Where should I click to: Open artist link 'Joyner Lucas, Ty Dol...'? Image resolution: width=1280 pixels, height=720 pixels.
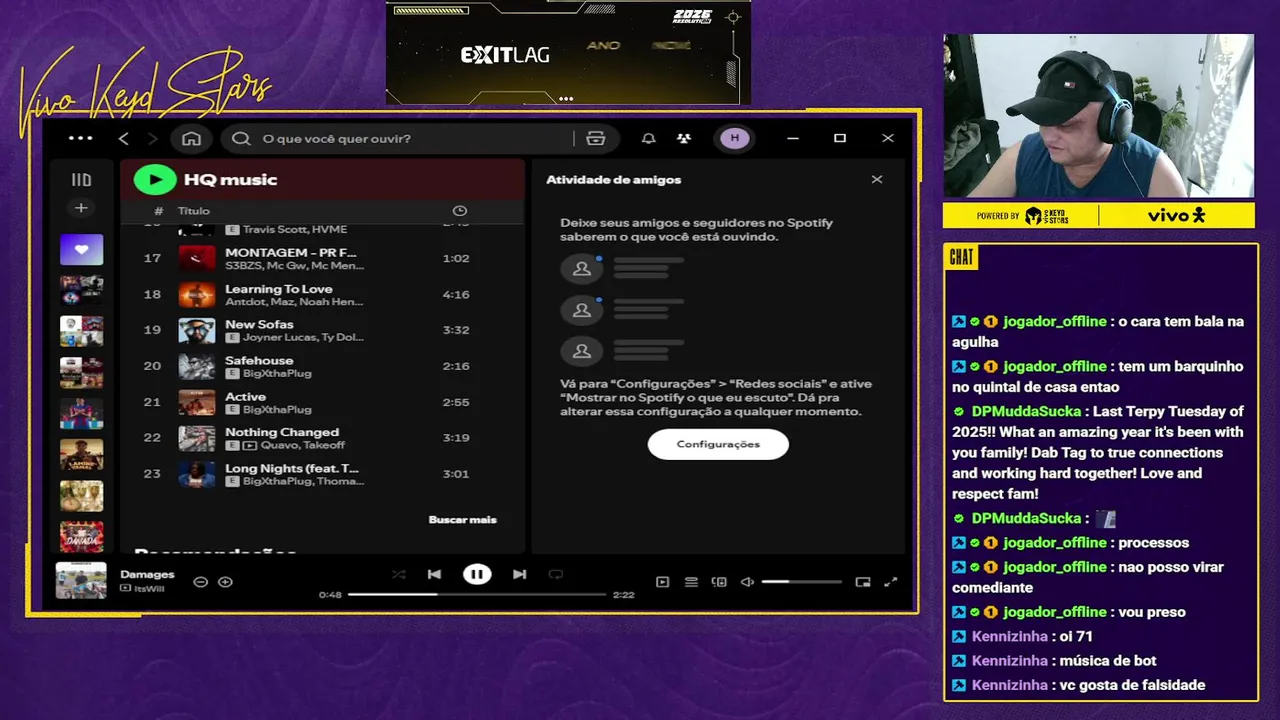coord(303,338)
